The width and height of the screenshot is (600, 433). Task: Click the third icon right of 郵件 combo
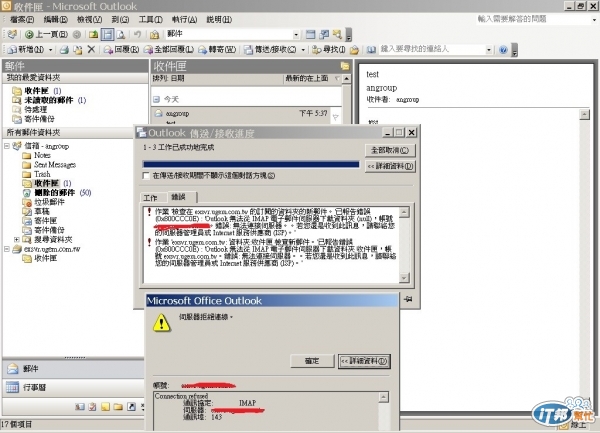point(337,35)
